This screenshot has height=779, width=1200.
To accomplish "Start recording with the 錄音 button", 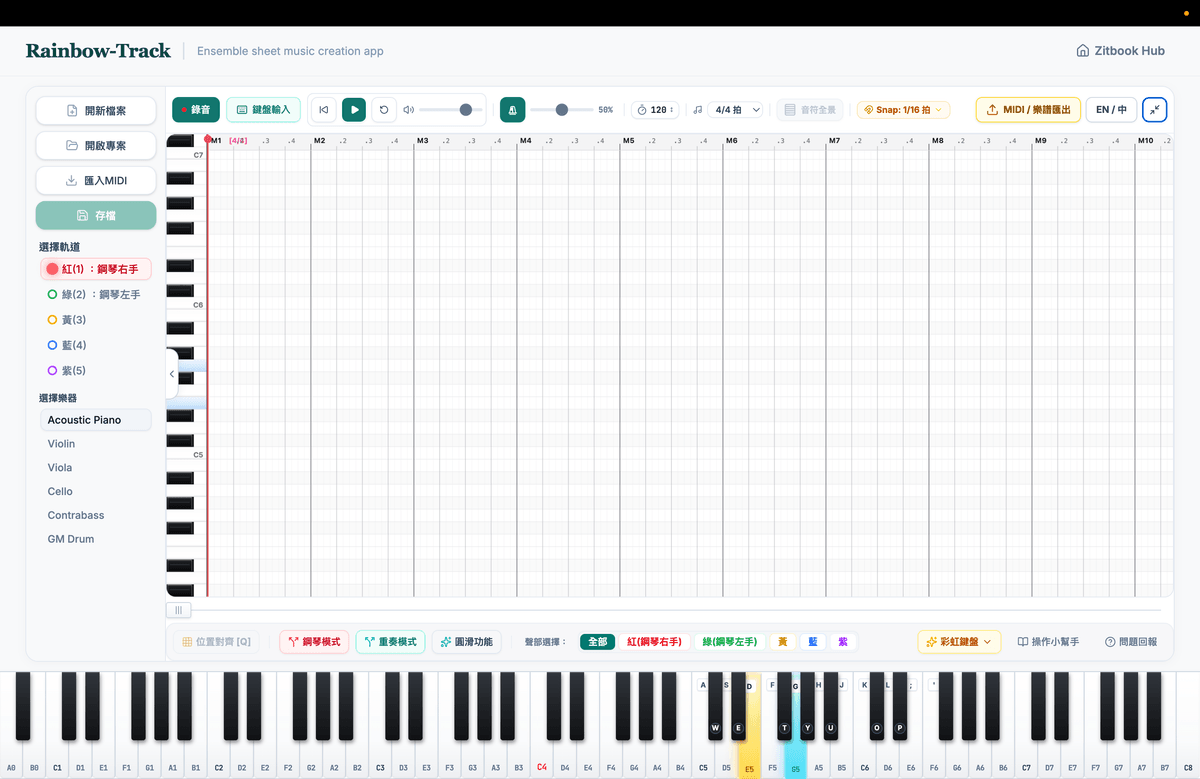I will tap(196, 110).
